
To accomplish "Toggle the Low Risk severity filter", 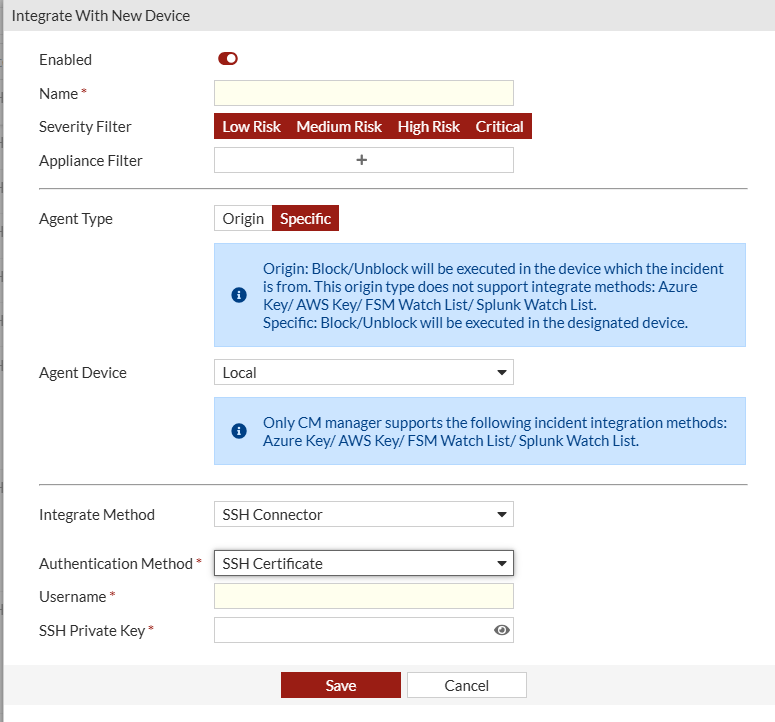I will (251, 127).
